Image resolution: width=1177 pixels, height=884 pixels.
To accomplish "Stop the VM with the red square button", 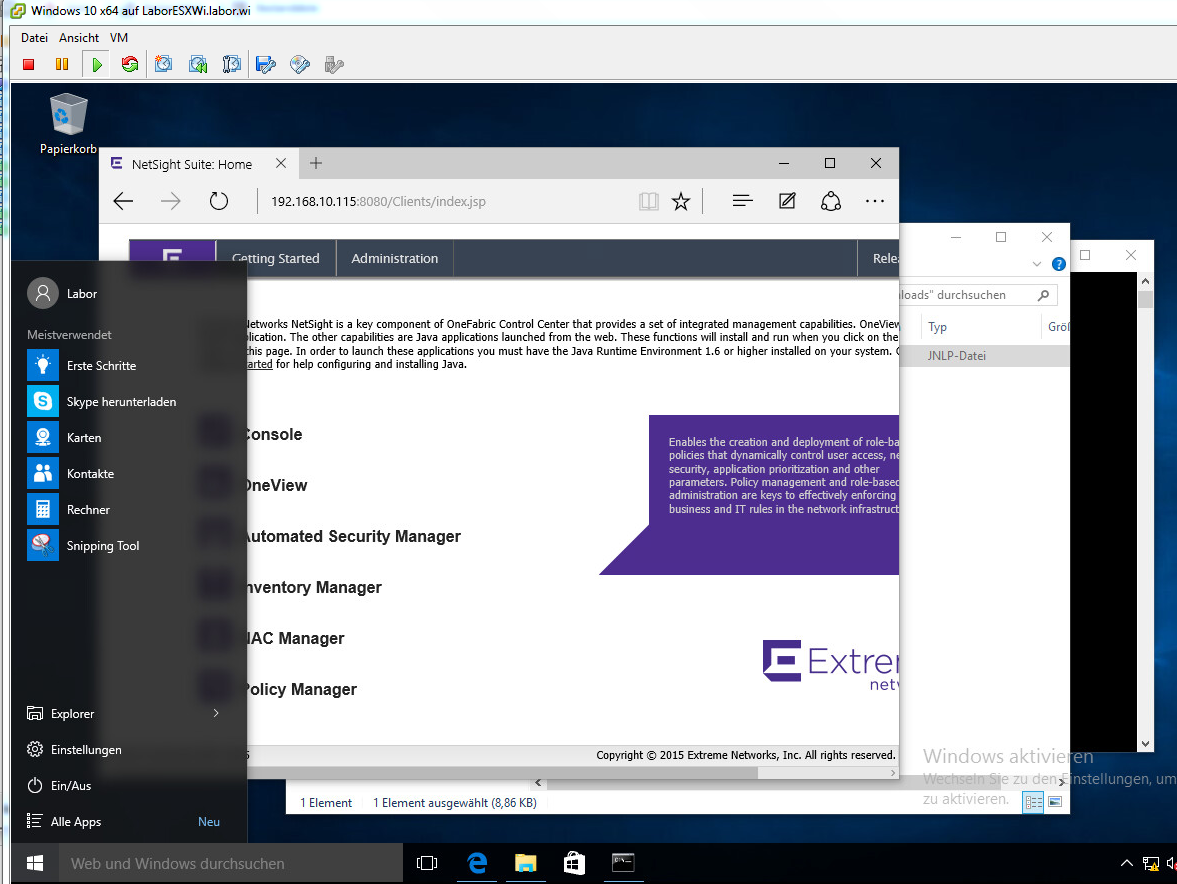I will pos(29,65).
